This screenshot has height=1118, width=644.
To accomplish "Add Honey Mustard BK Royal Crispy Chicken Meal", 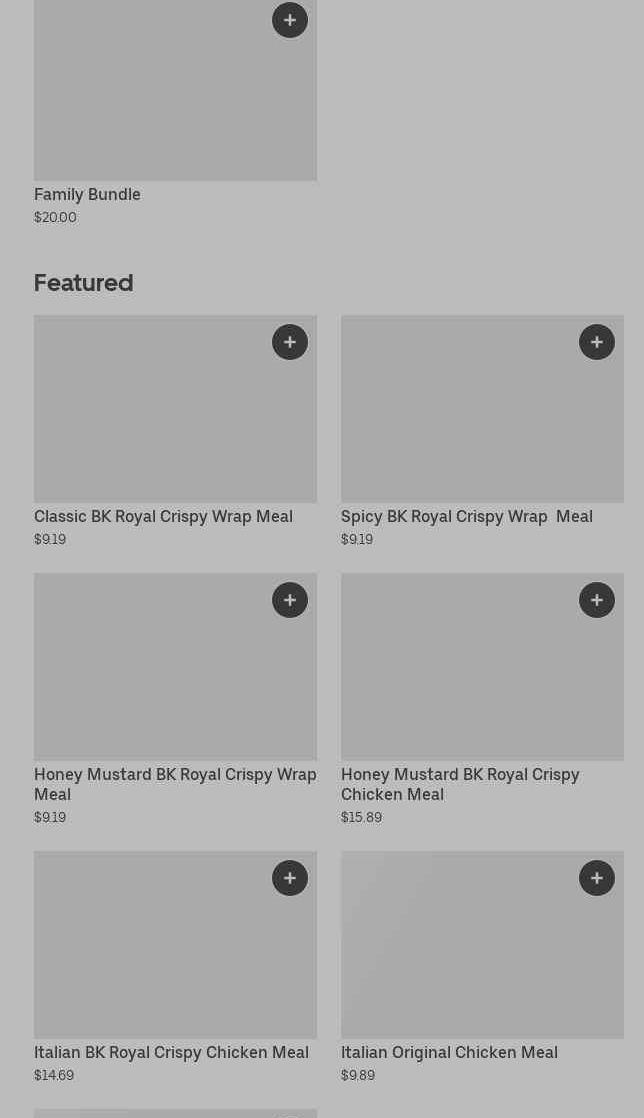I will coord(597,600).
